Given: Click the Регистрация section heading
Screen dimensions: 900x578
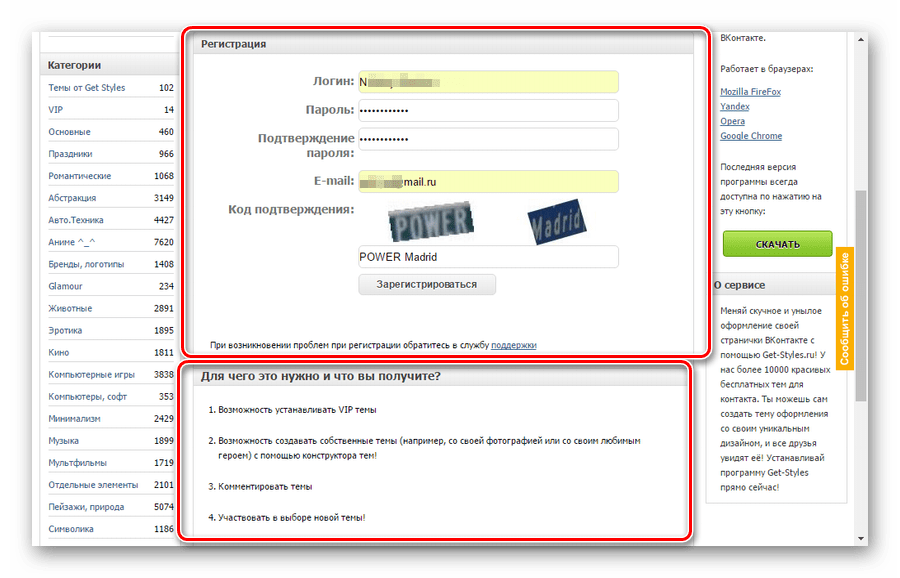Looking at the screenshot, I should click(234, 44).
